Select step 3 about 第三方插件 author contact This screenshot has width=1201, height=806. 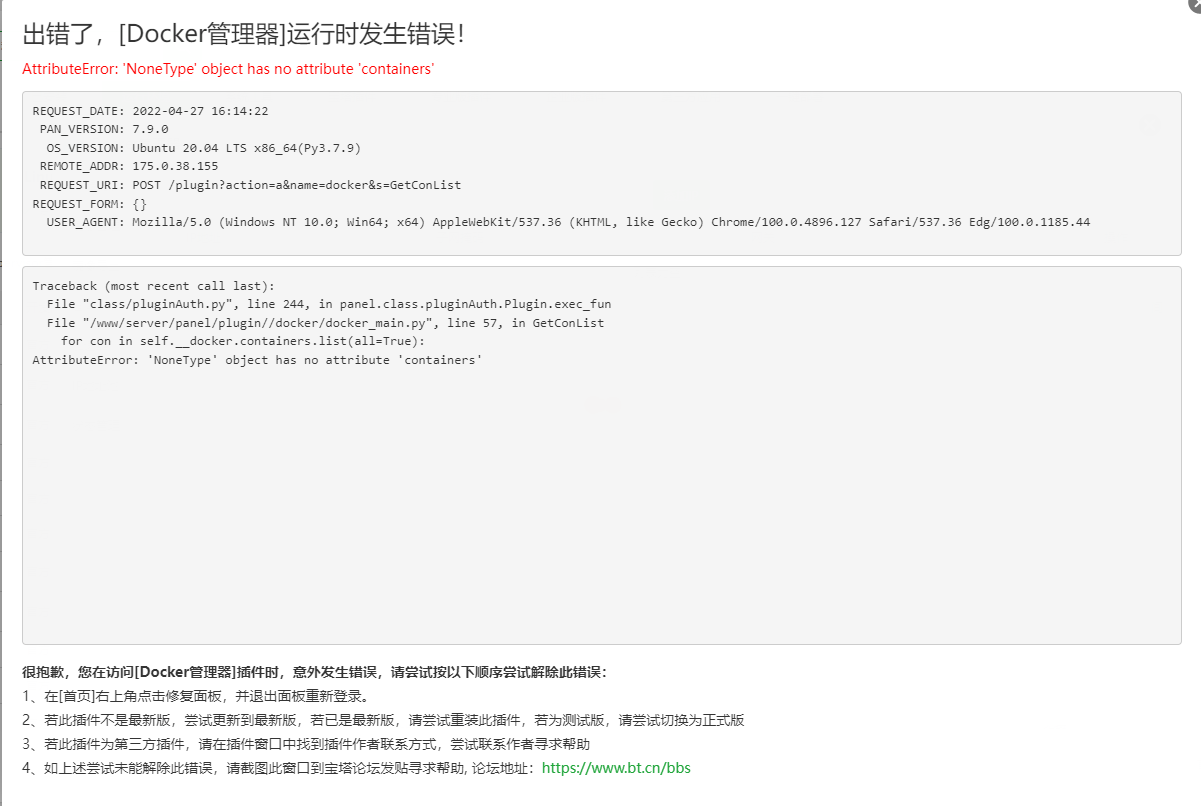[x=306, y=744]
